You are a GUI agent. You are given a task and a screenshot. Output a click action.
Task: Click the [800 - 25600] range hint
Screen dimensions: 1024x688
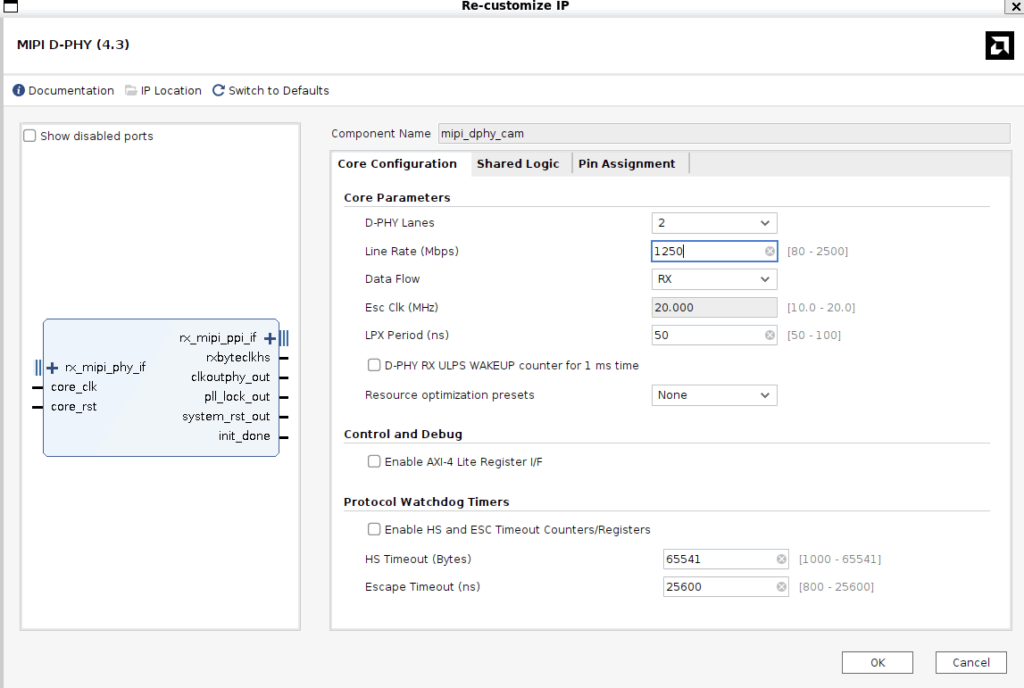pyautogui.click(x=836, y=587)
